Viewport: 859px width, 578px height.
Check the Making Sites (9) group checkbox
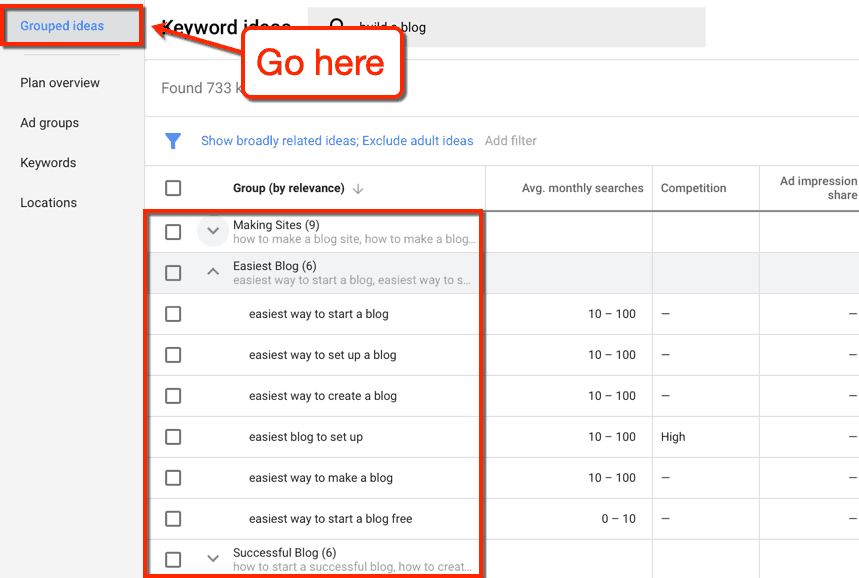coord(173,231)
